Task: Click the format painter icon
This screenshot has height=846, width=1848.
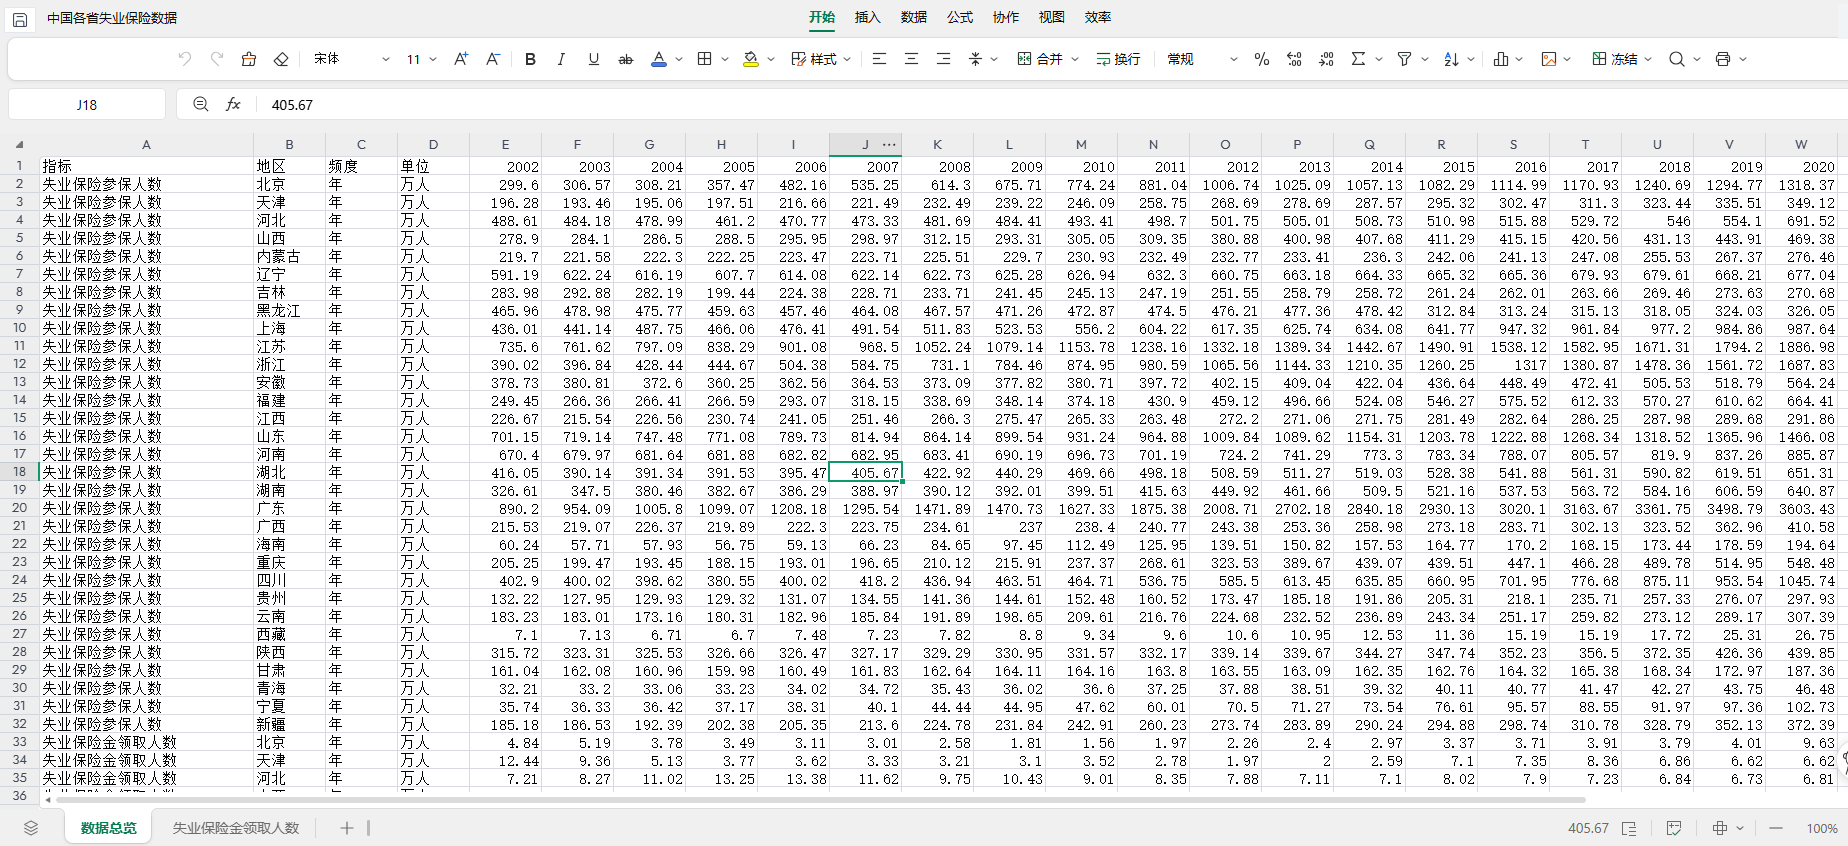Action: (249, 59)
